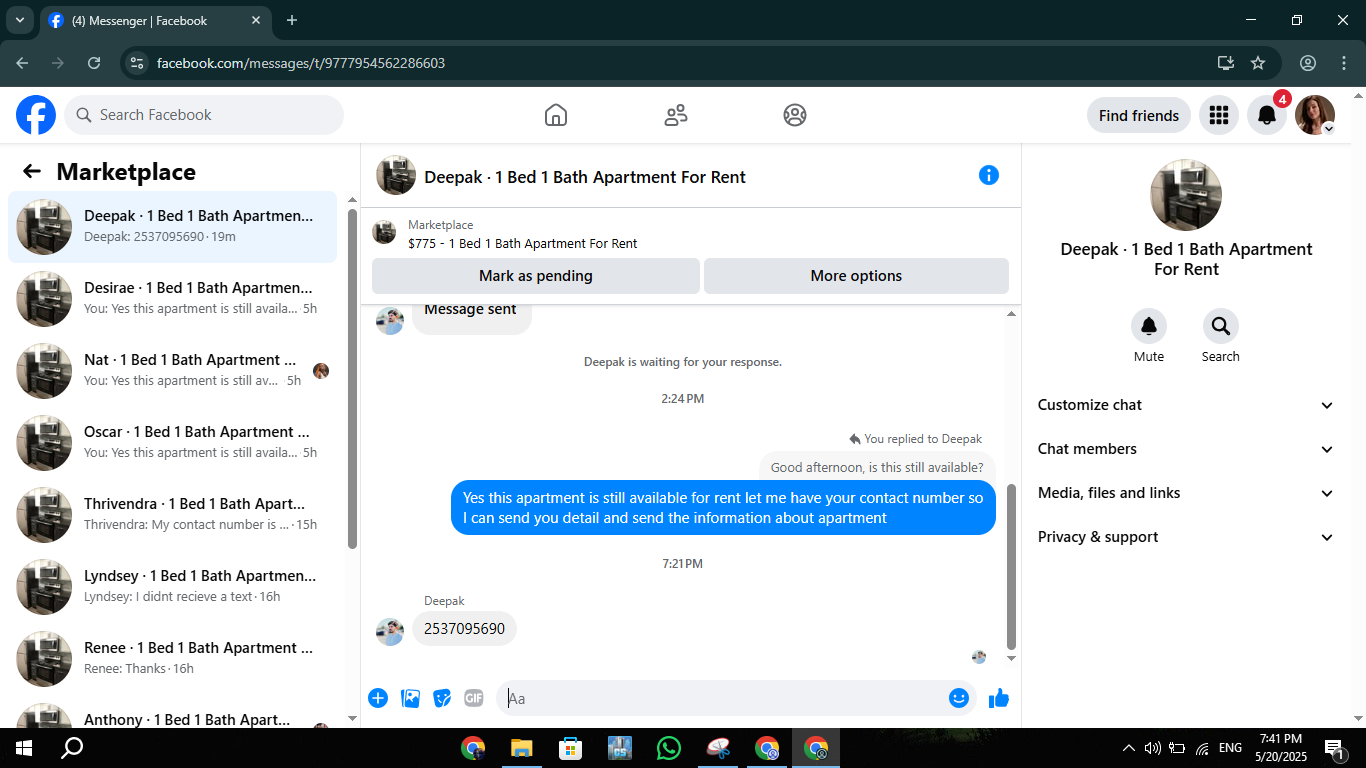Screen dimensions: 1366x768
Task: Close the Messenger browser tab
Action: pyautogui.click(x=256, y=20)
